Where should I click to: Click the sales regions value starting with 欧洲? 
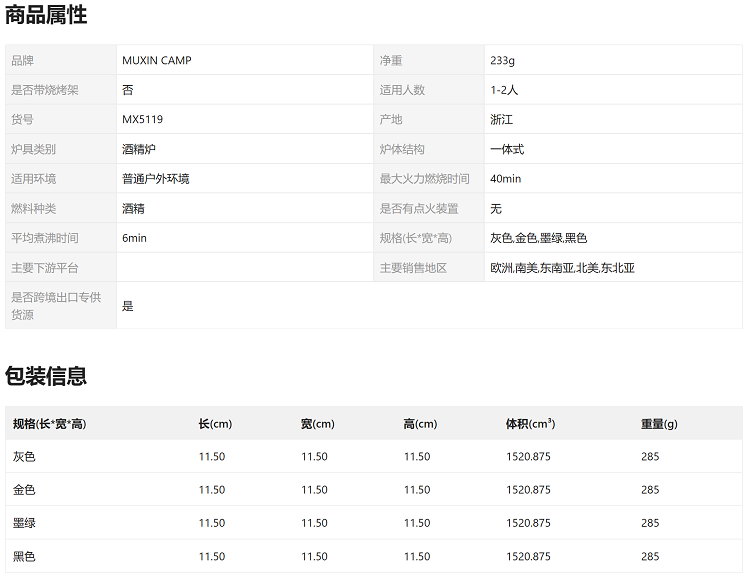pyautogui.click(x=562, y=268)
